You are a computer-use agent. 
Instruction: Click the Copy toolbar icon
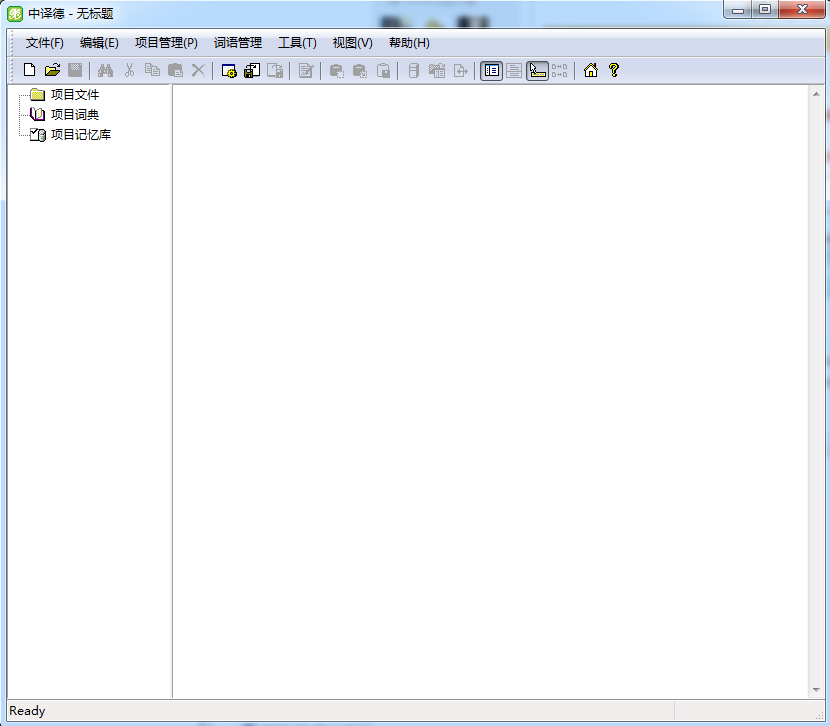click(x=152, y=70)
